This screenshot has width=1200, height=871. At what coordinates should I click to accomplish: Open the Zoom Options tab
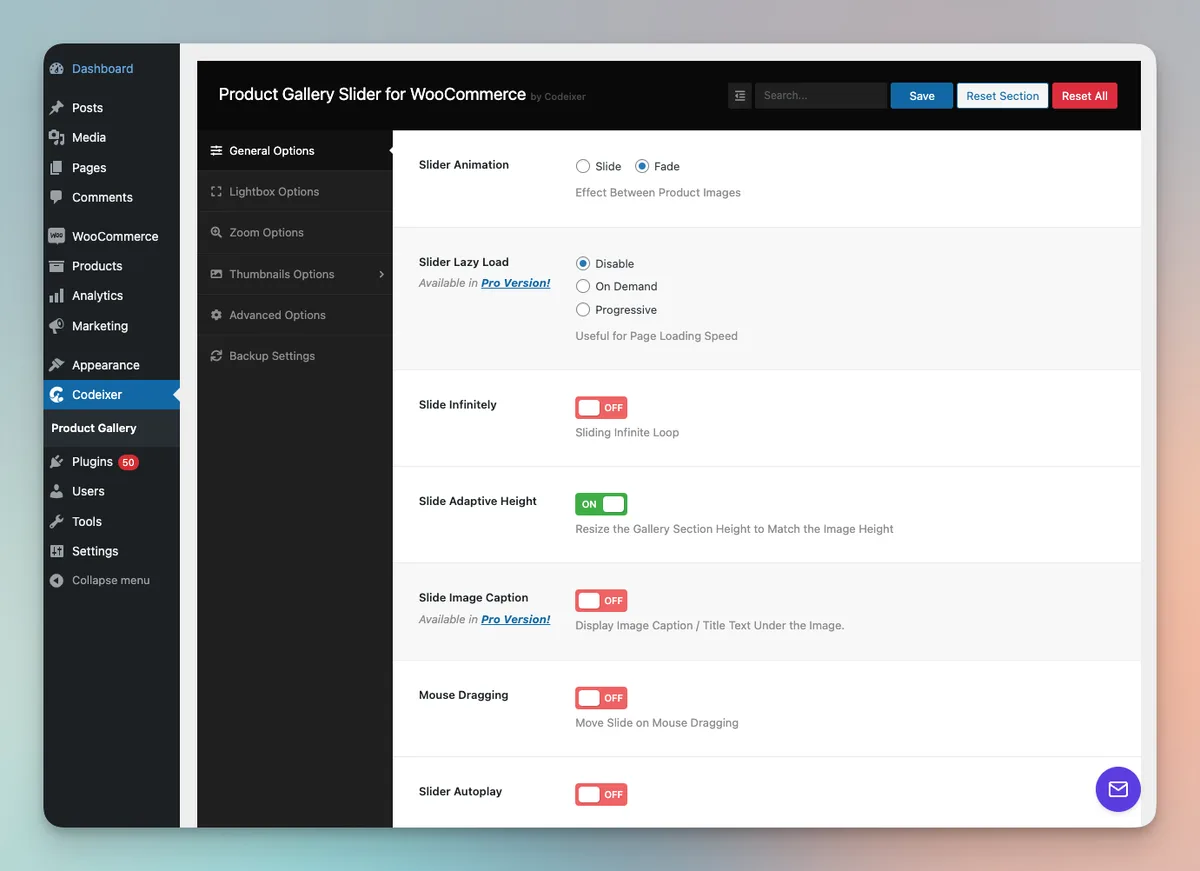(x=295, y=233)
